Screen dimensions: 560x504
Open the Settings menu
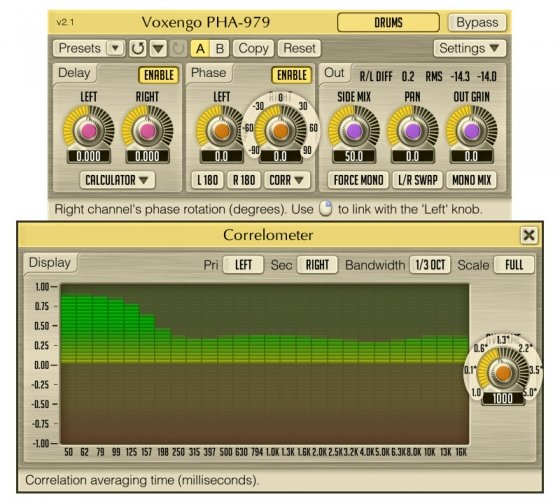[469, 48]
